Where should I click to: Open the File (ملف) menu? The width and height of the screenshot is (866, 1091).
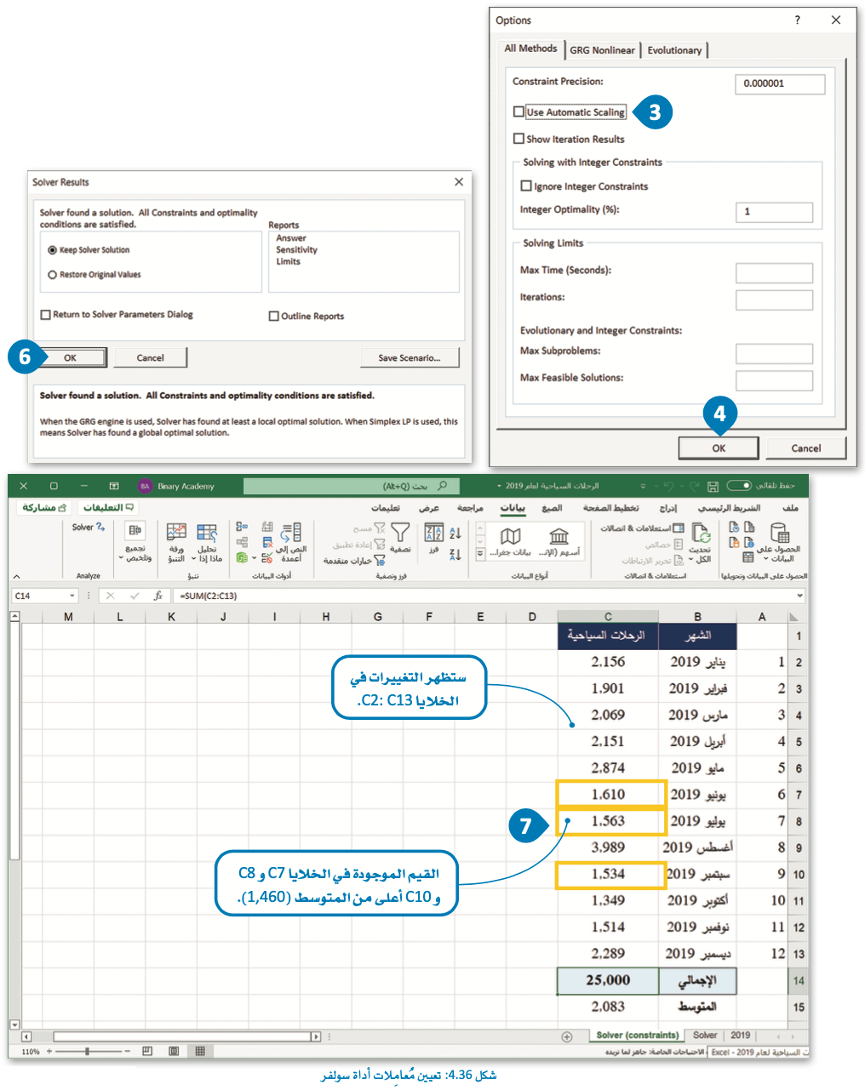790,508
